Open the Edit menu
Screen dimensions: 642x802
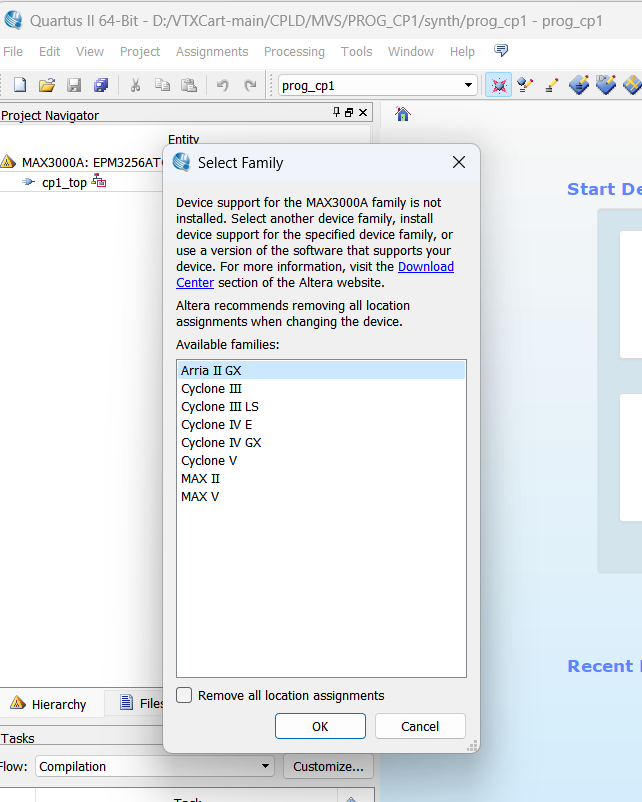click(50, 52)
